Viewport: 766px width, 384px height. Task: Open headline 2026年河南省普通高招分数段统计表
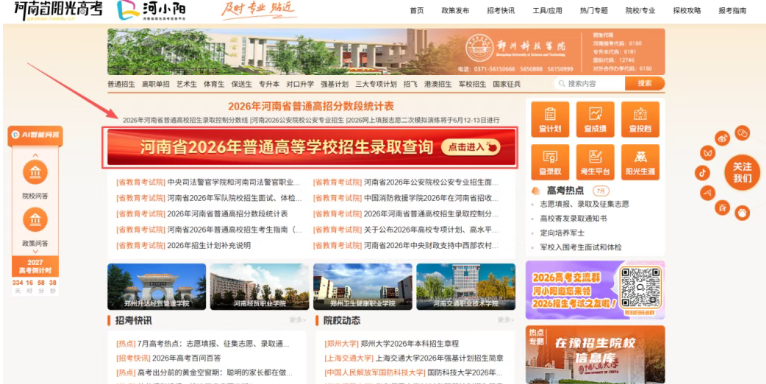point(311,107)
